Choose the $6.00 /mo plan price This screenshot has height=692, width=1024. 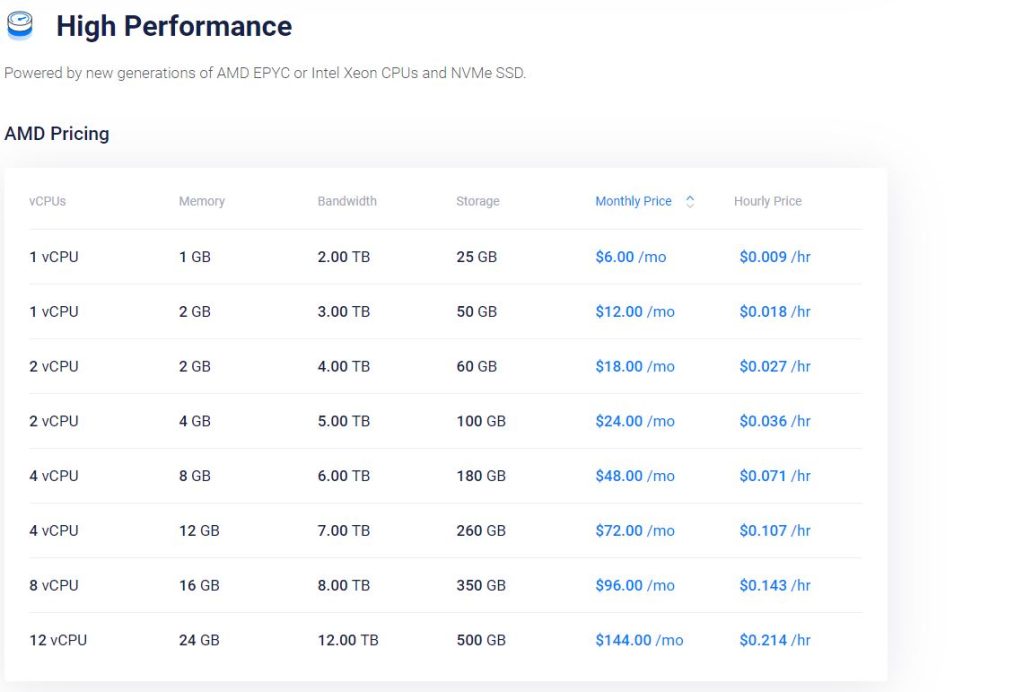[631, 257]
